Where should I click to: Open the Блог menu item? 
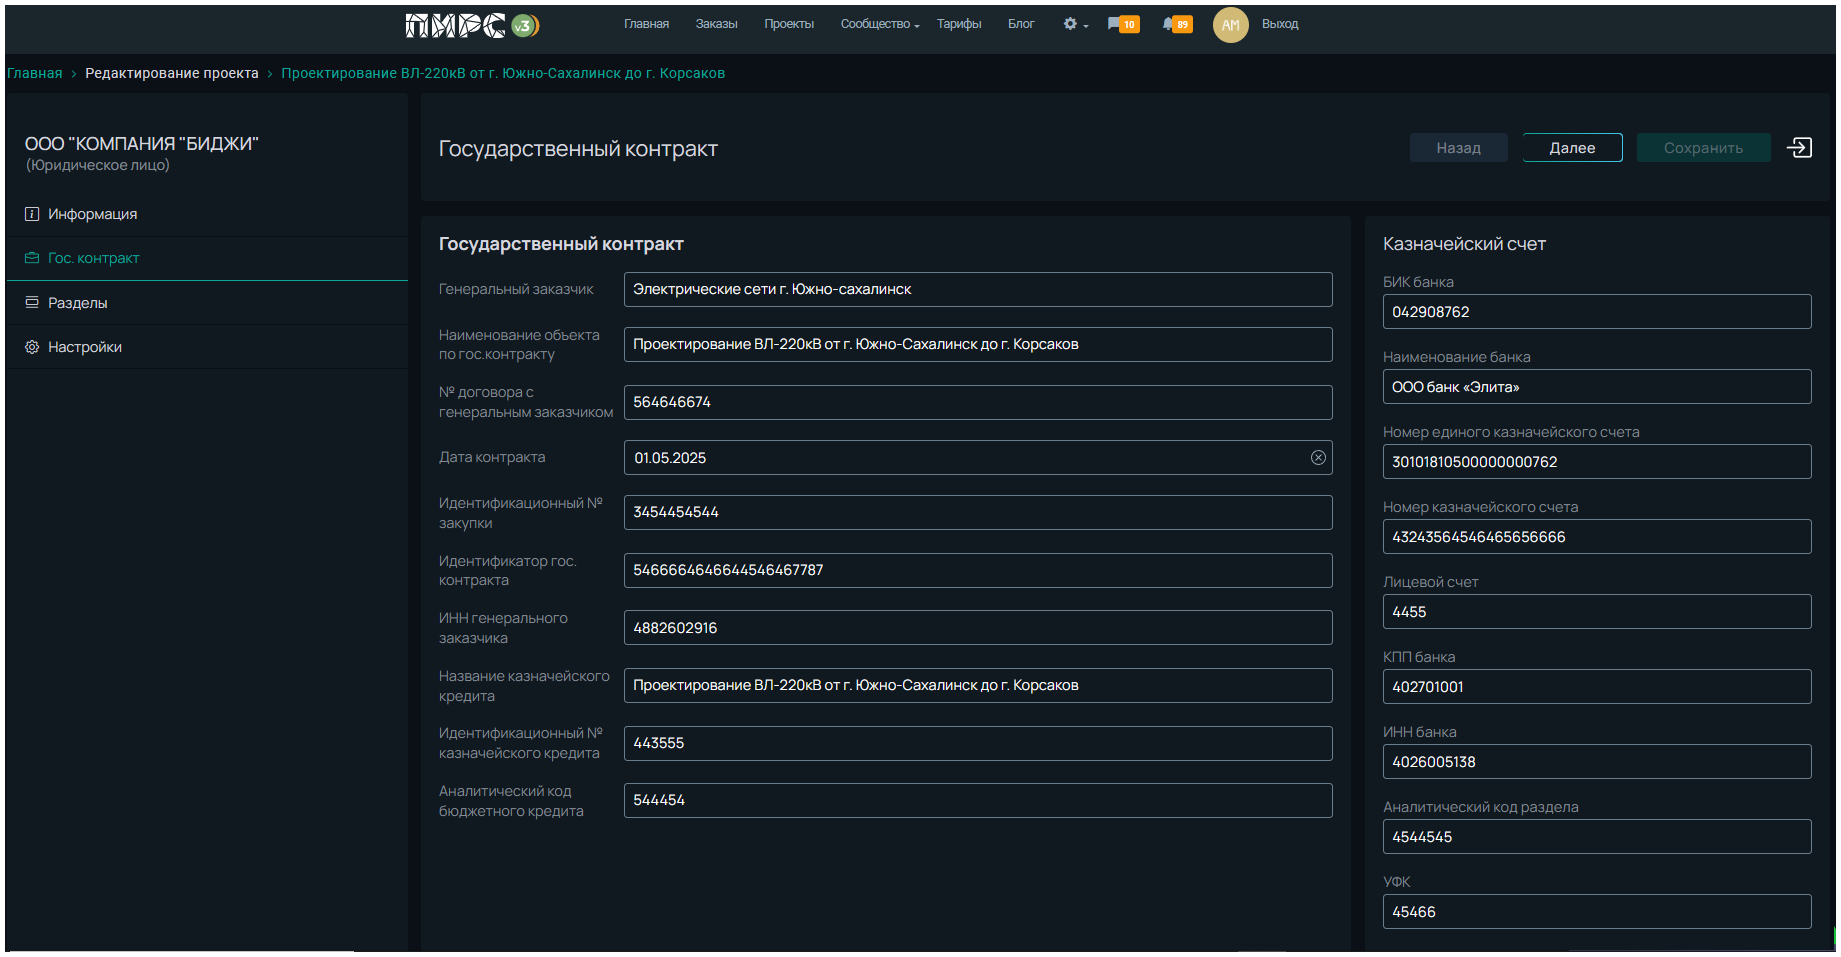[1021, 24]
